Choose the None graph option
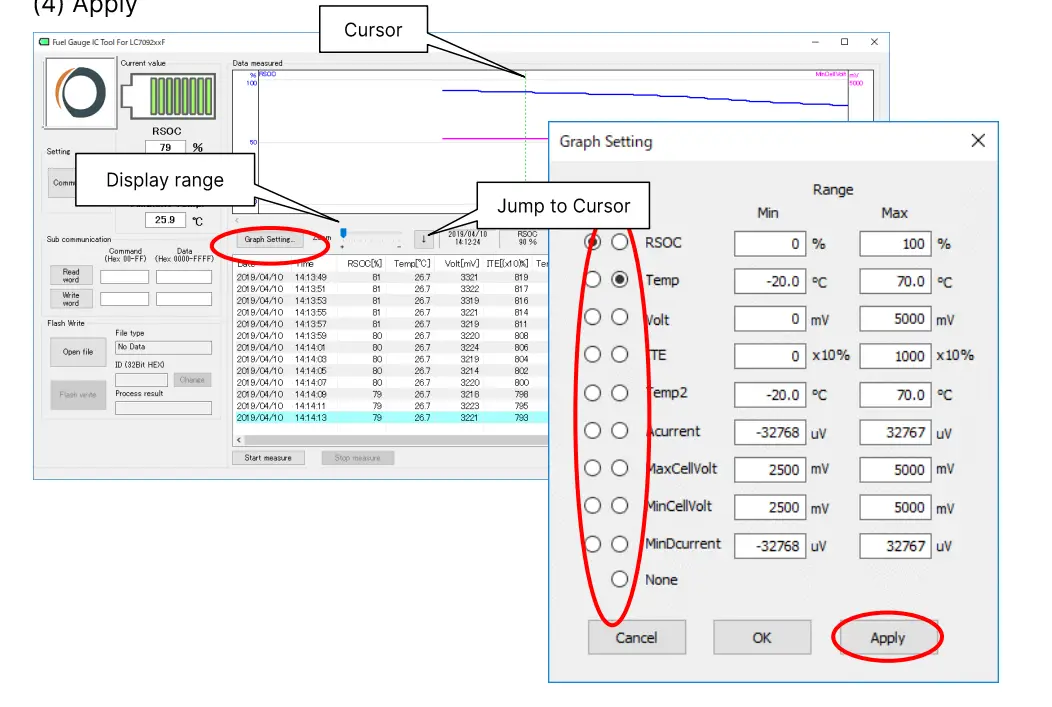The height and width of the screenshot is (707, 1052). coord(619,578)
